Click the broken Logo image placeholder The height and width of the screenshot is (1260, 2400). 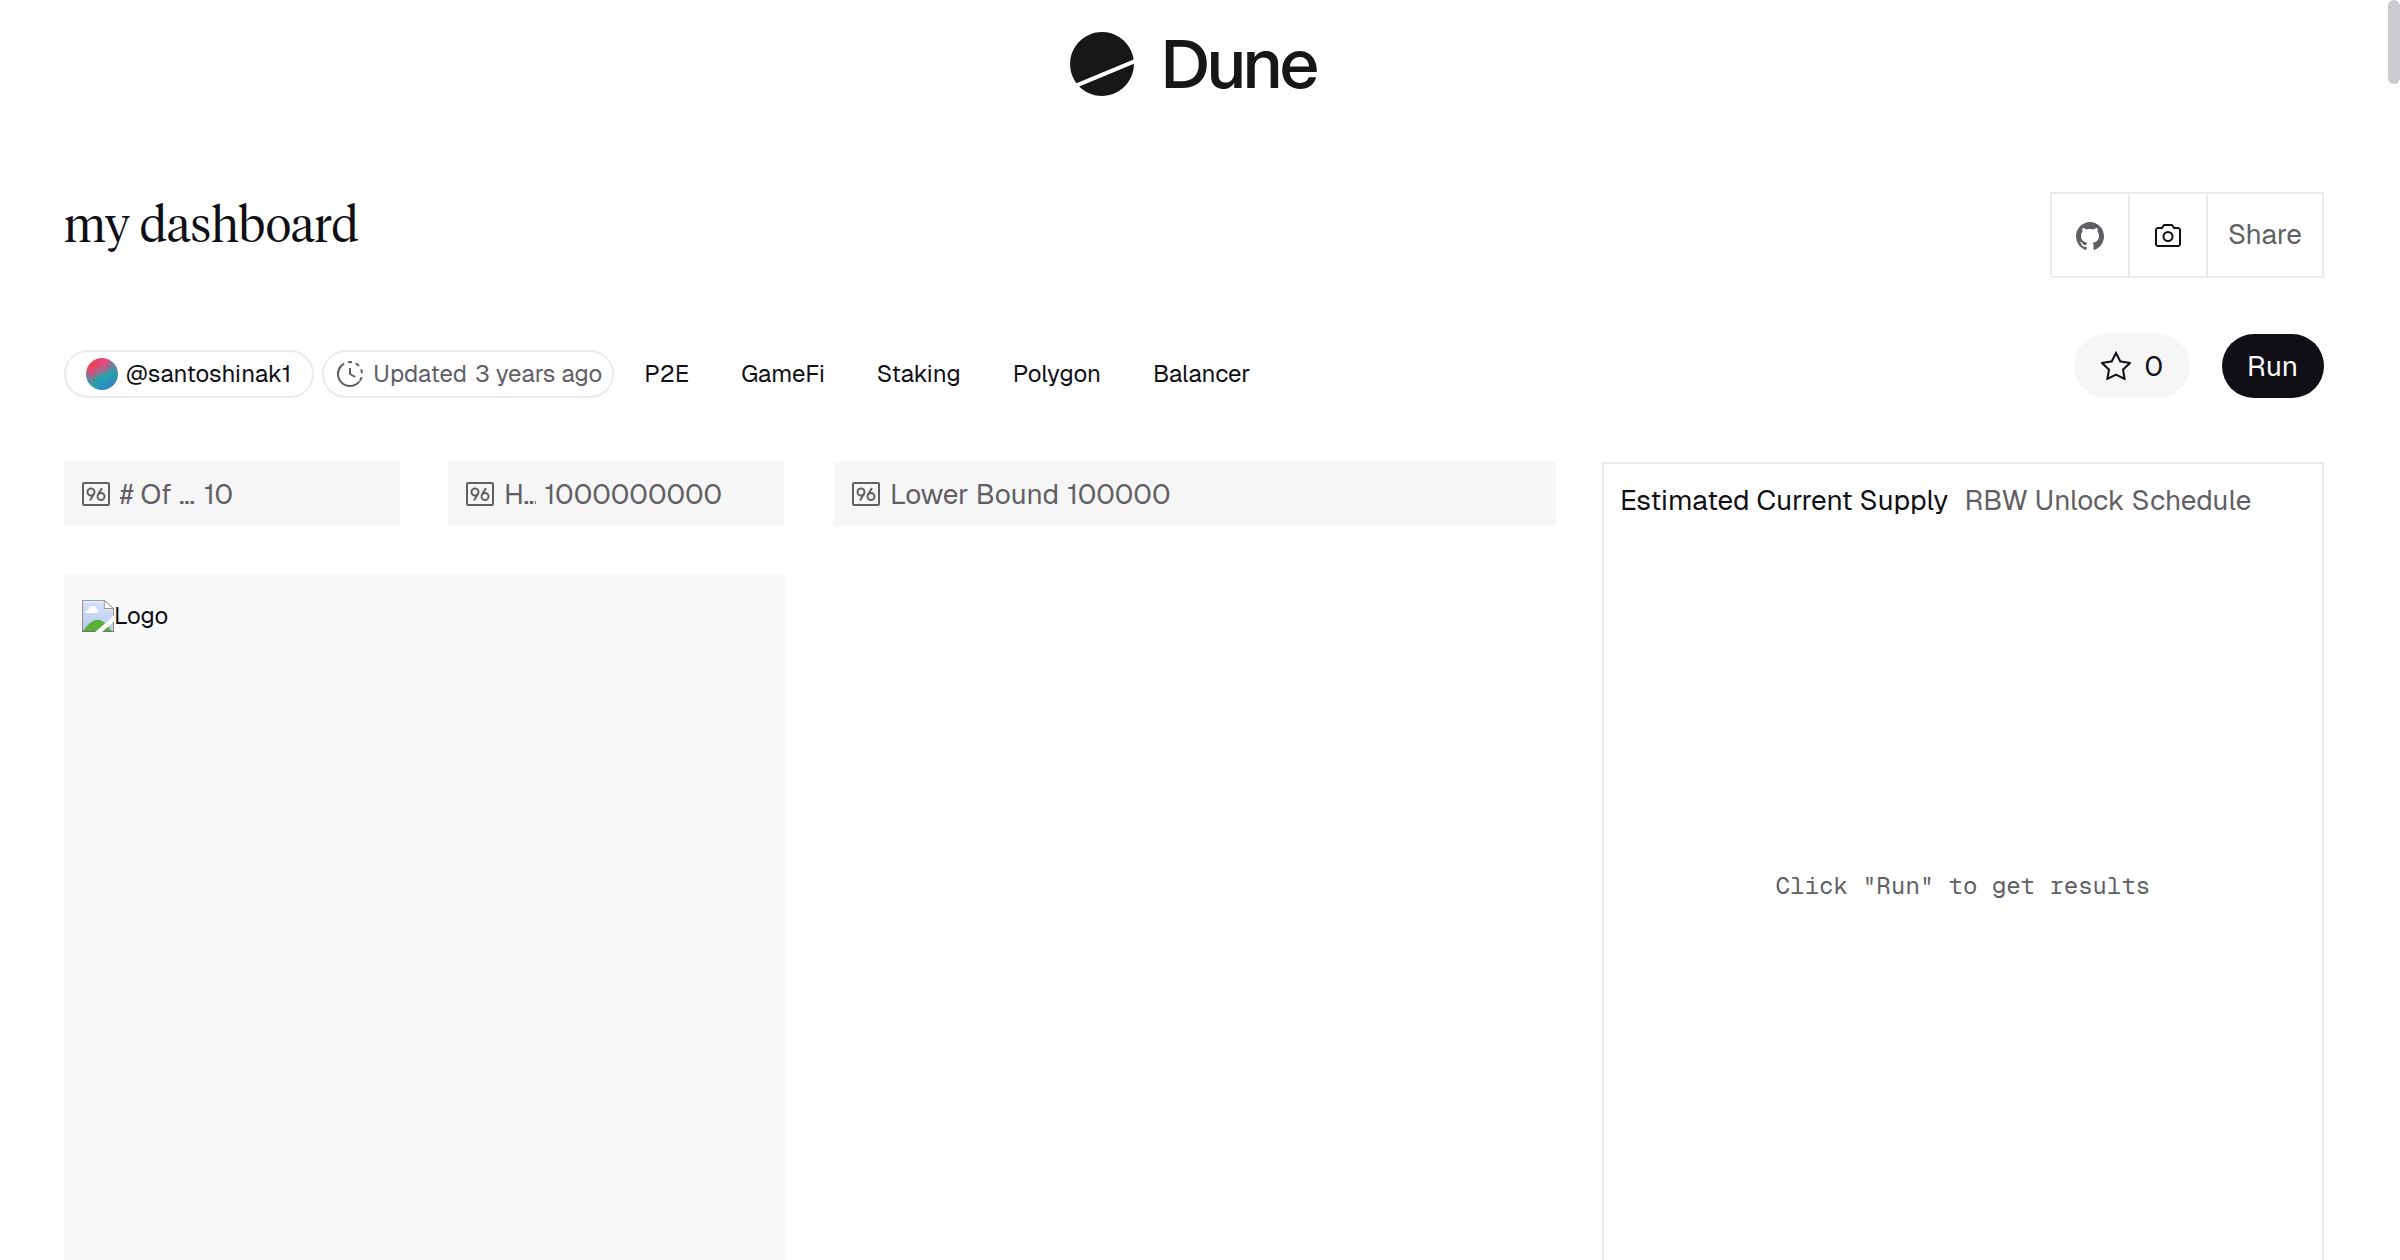click(x=96, y=616)
